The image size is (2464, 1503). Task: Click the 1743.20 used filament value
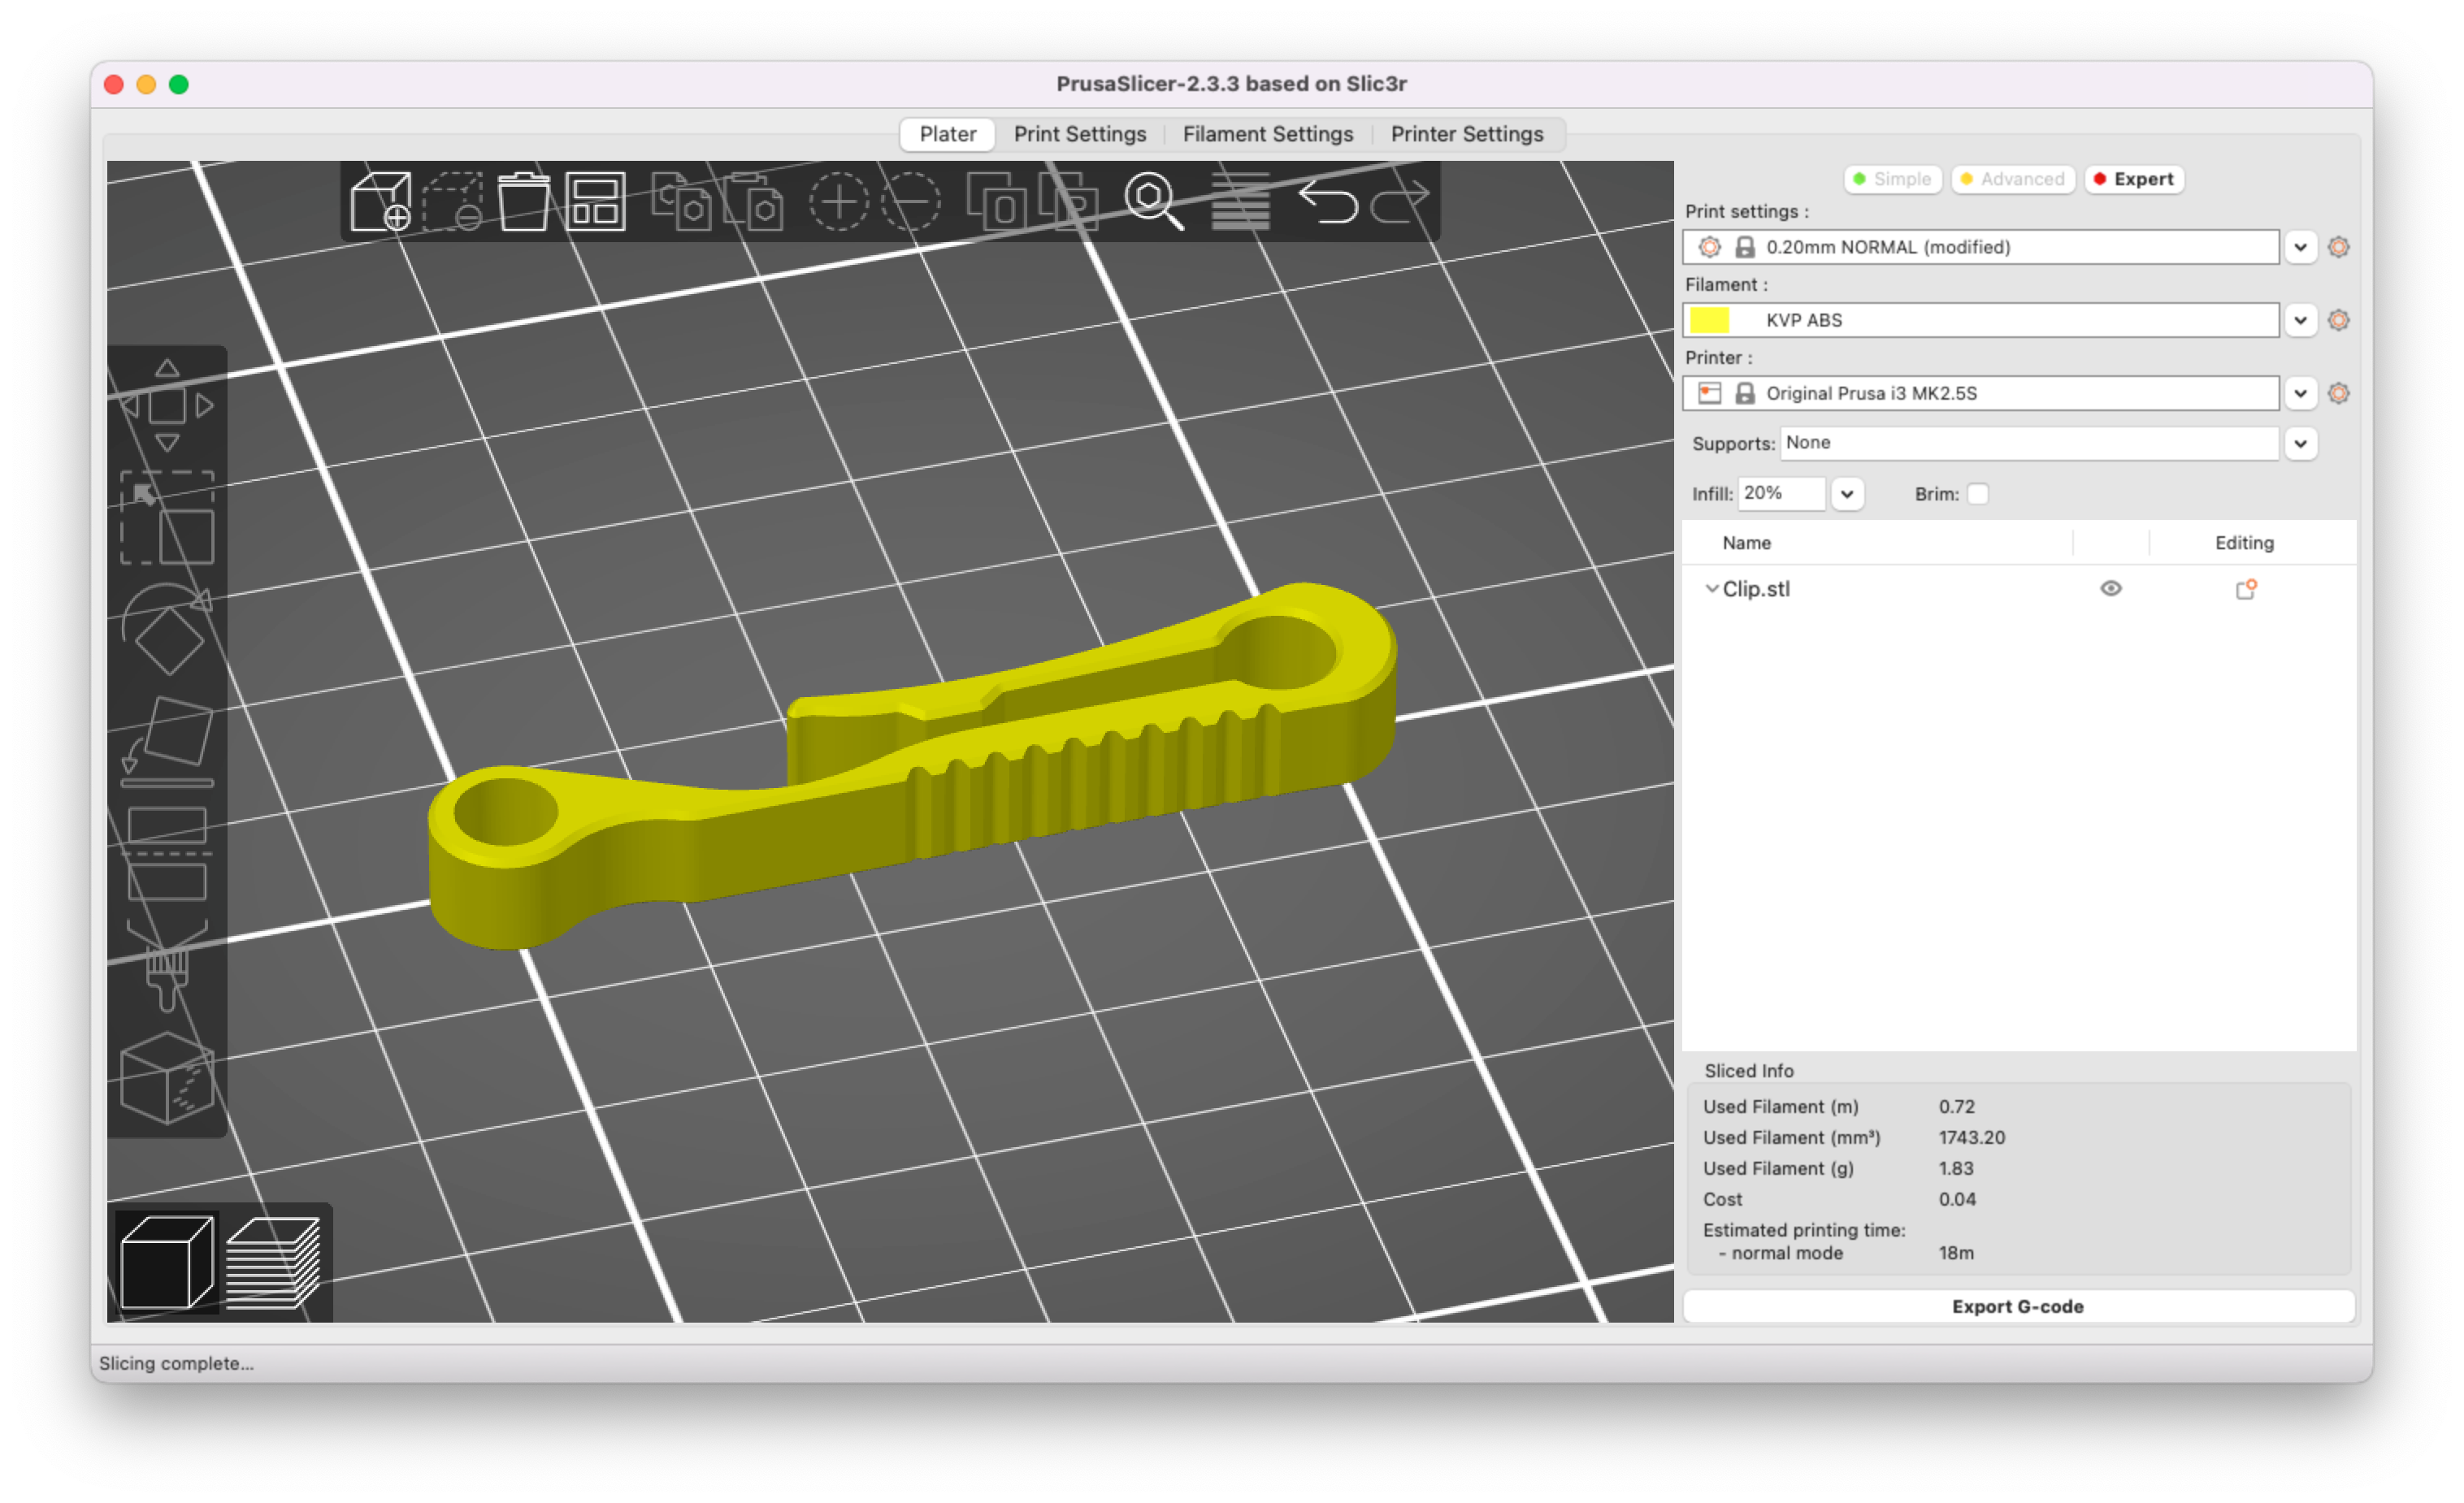[x=1971, y=1137]
